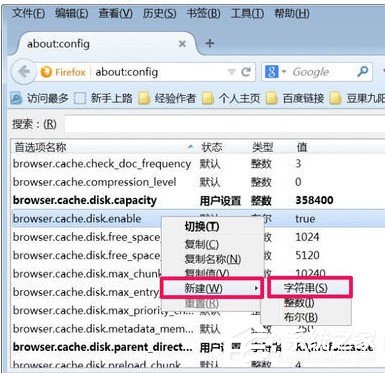Choose 切换(T) in context menu
The width and height of the screenshot is (385, 373).
(213, 227)
